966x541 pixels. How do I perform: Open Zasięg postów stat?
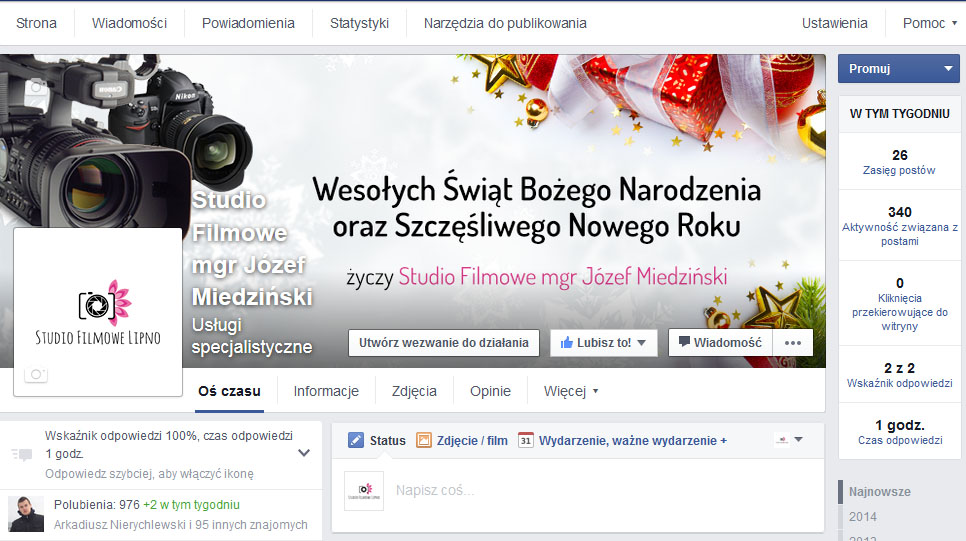coord(899,162)
